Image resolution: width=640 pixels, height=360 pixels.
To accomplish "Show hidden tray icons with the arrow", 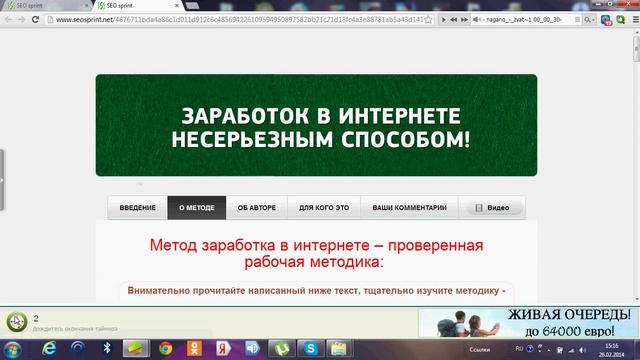I will pos(549,350).
